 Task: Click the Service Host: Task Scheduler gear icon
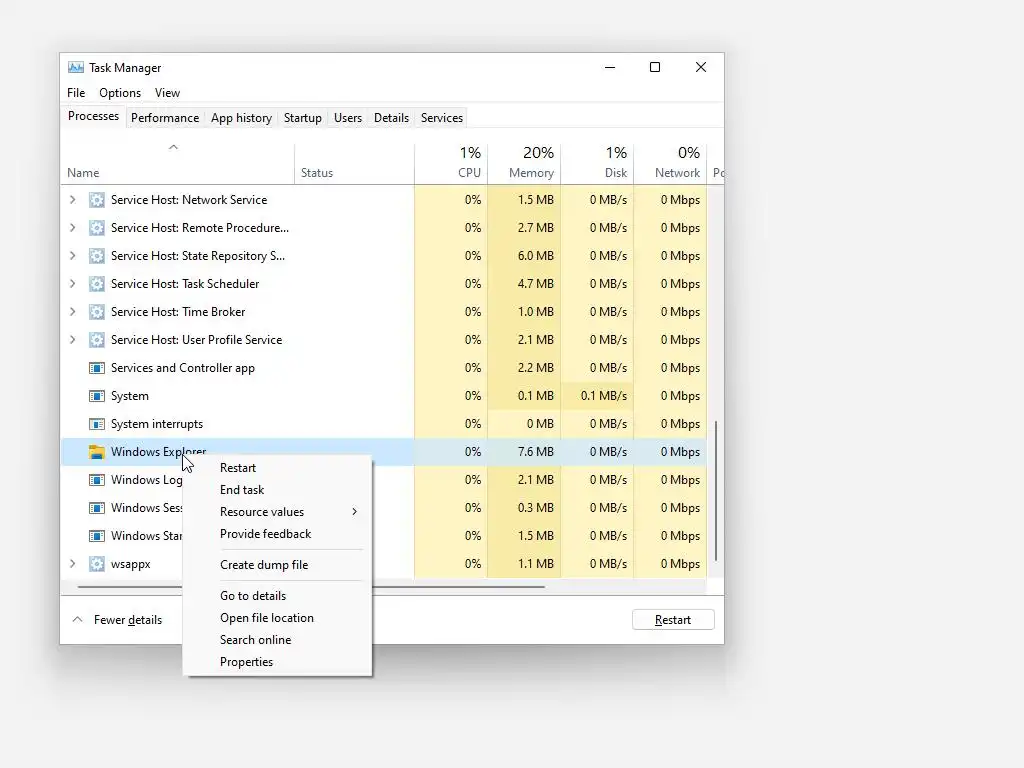pyautogui.click(x=97, y=284)
